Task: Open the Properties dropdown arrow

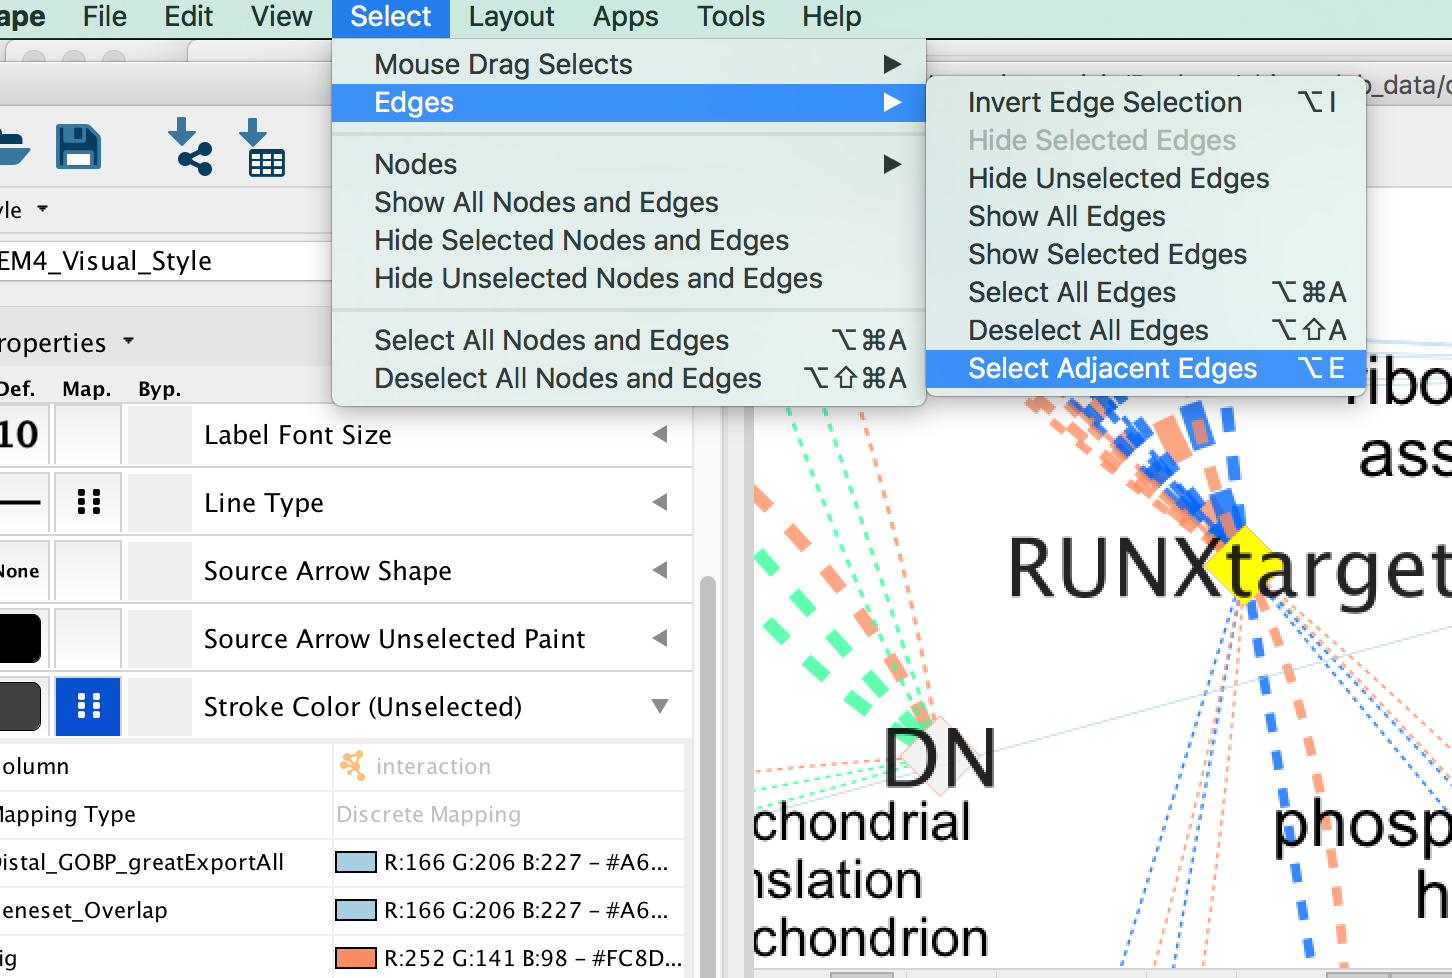Action: click(128, 342)
